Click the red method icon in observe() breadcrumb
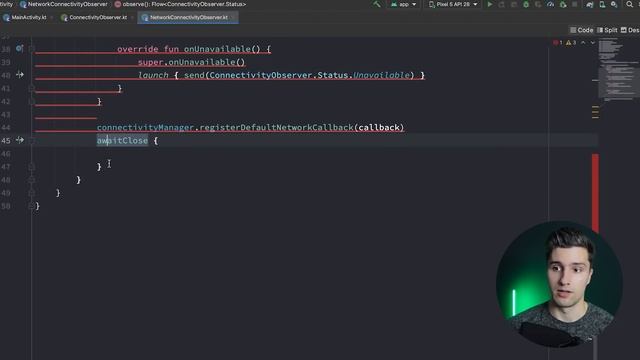 click(118, 4)
